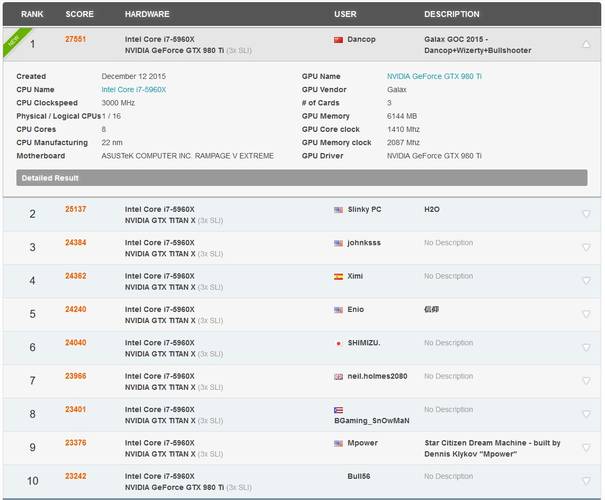Select the 'Galax GOC 2015' description text
Screen dimensions: 605x500
[x=453, y=39]
